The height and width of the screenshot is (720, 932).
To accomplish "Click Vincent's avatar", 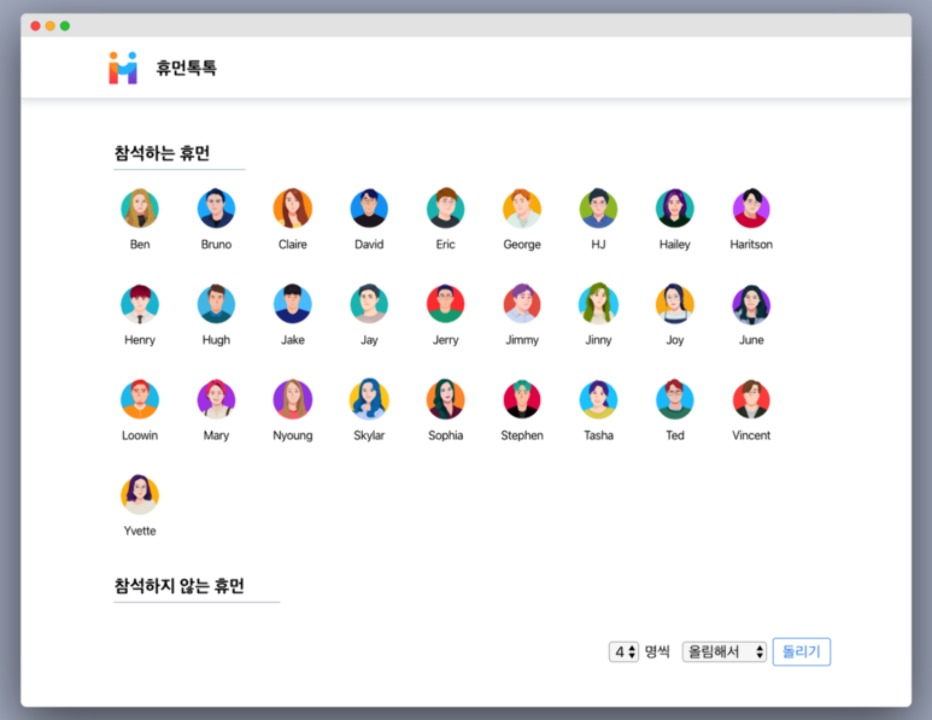I will tap(751, 400).
